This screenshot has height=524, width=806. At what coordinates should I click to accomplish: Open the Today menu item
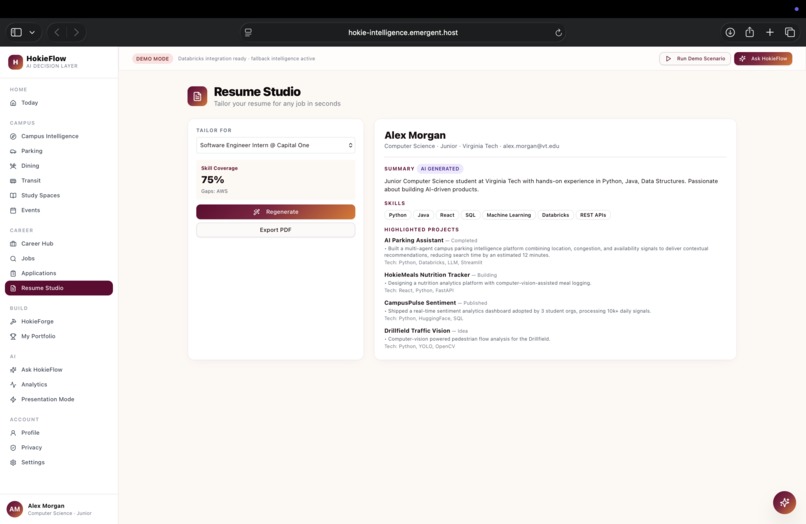coord(59,103)
